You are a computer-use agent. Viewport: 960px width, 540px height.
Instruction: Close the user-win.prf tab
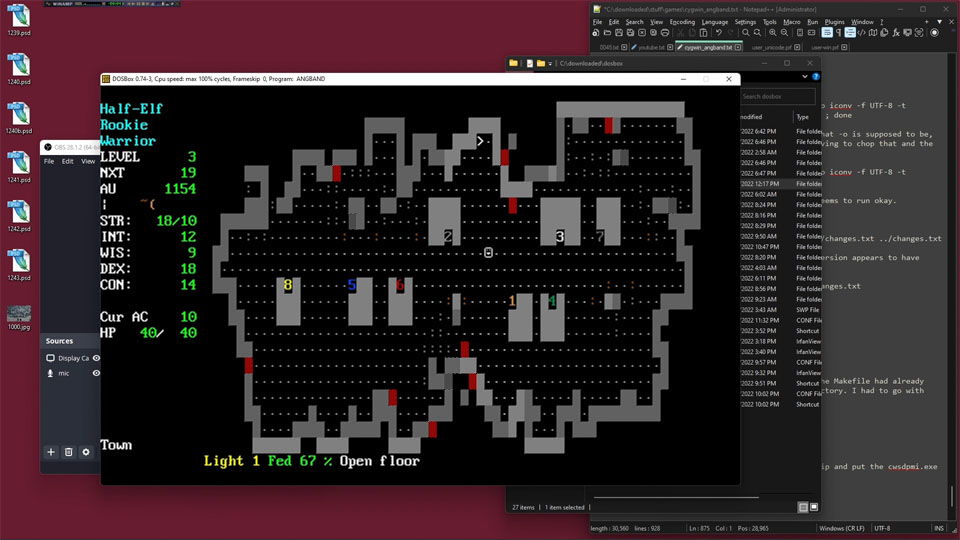pyautogui.click(x=844, y=47)
